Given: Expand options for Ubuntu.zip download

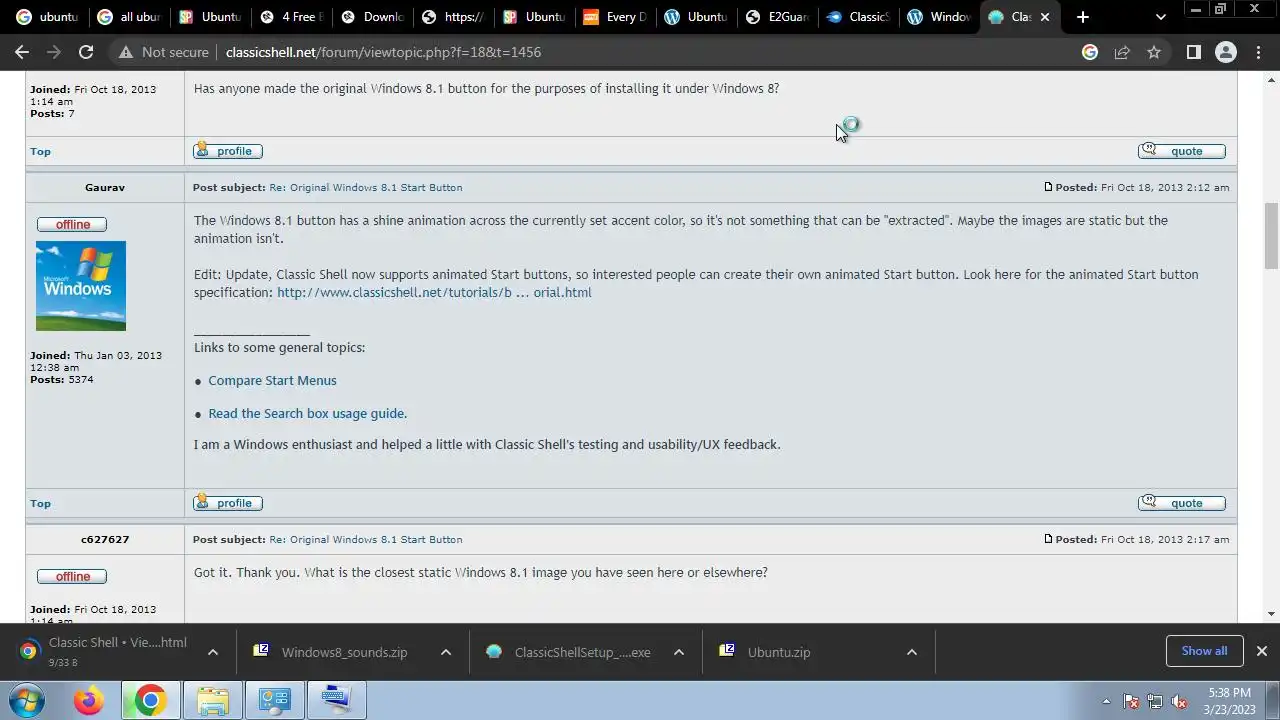Looking at the screenshot, I should click(911, 652).
